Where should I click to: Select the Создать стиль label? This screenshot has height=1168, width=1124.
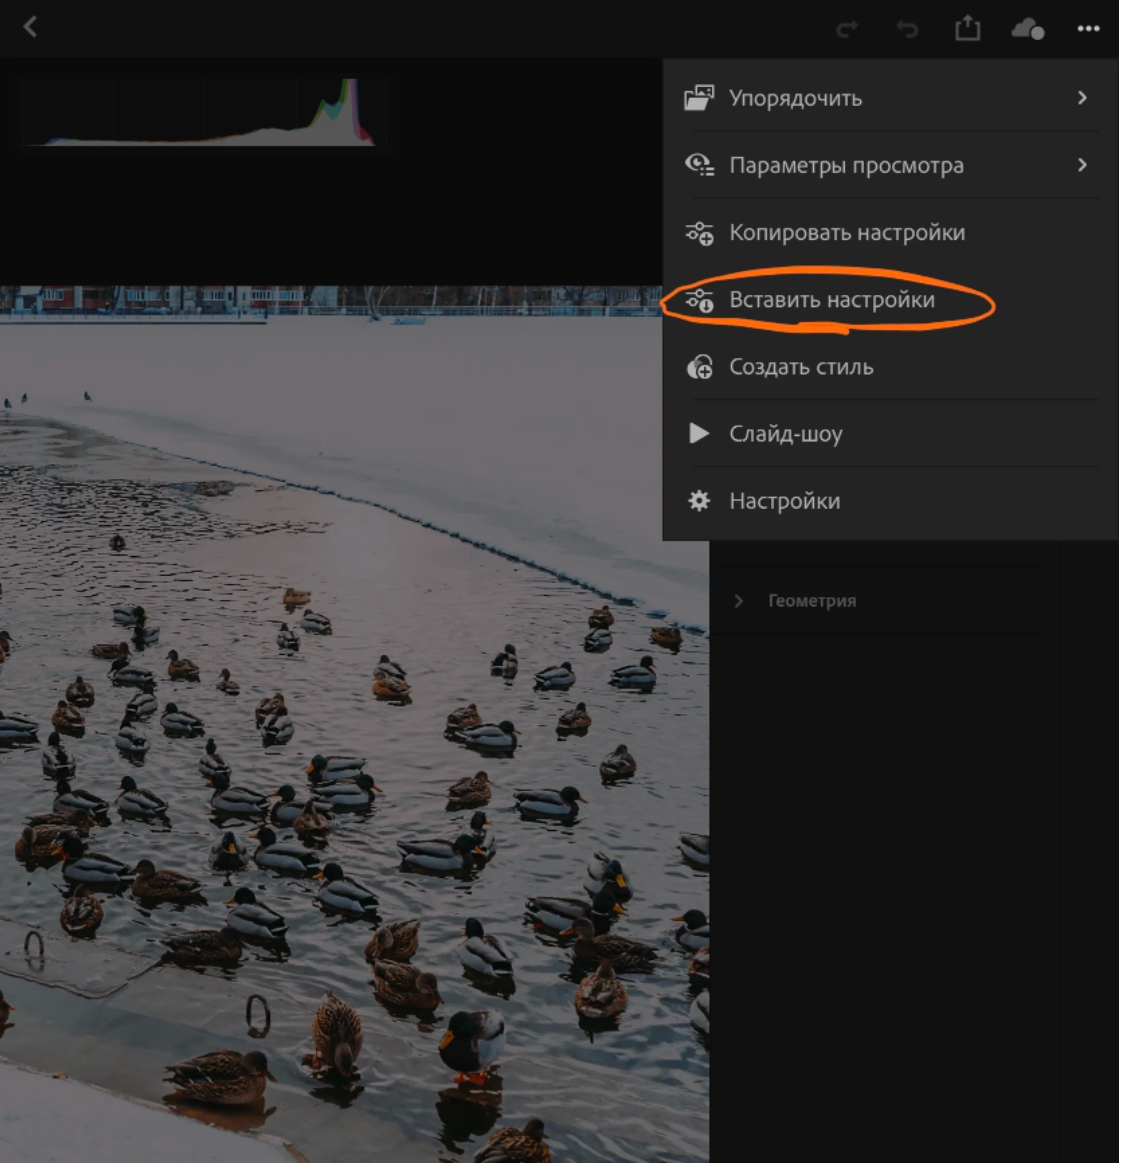tap(801, 367)
